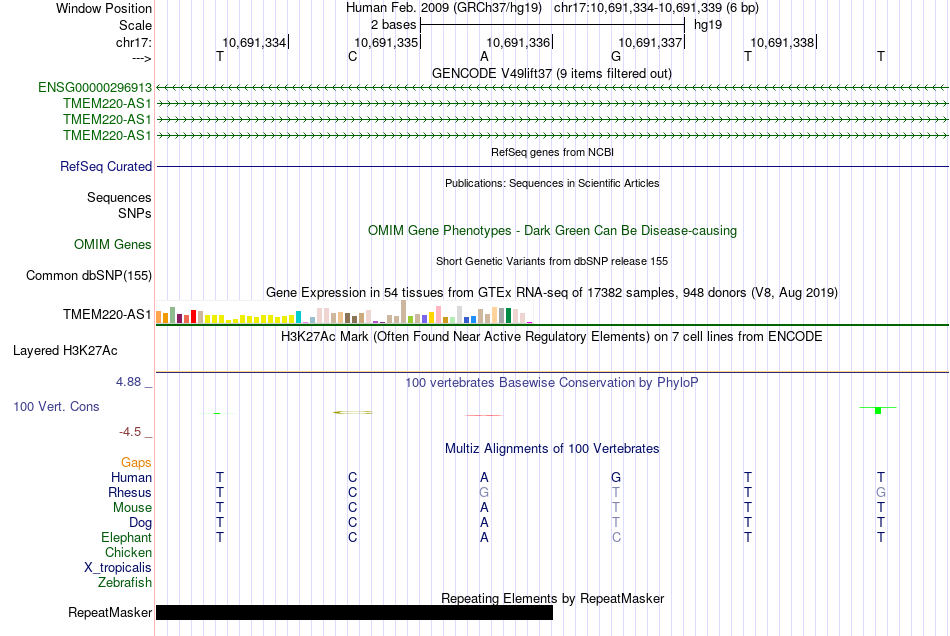950x636 pixels.
Task: Click the Human Feb. 2009 (GRCh37/hg19) assembly text
Action: [x=443, y=8]
